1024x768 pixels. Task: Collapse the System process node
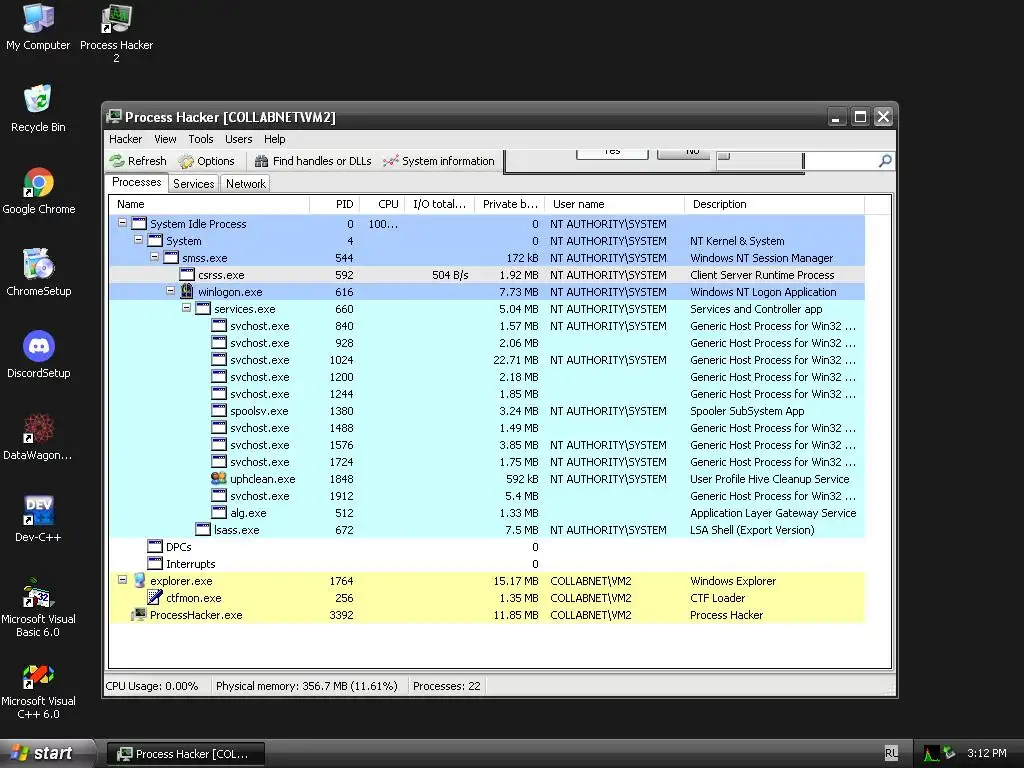(138, 240)
